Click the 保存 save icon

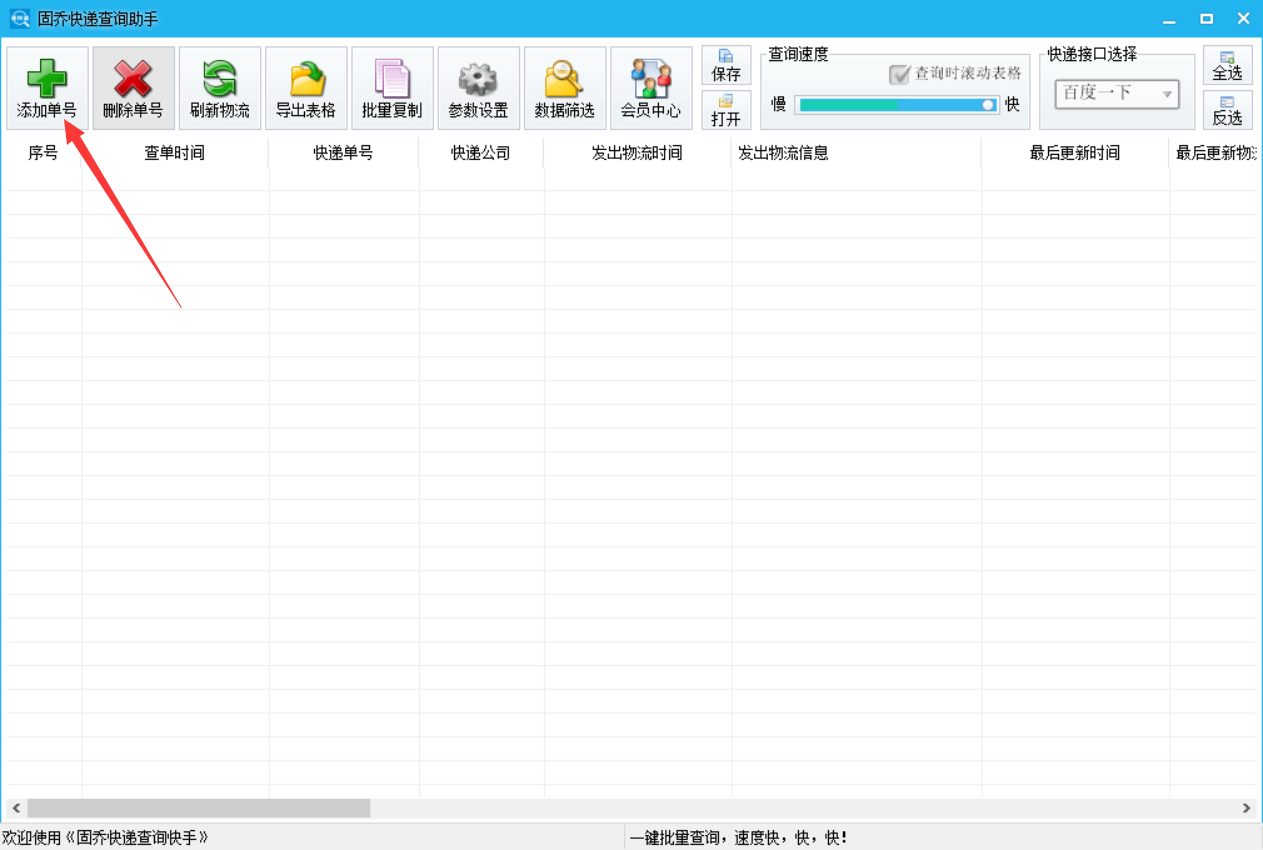[726, 66]
